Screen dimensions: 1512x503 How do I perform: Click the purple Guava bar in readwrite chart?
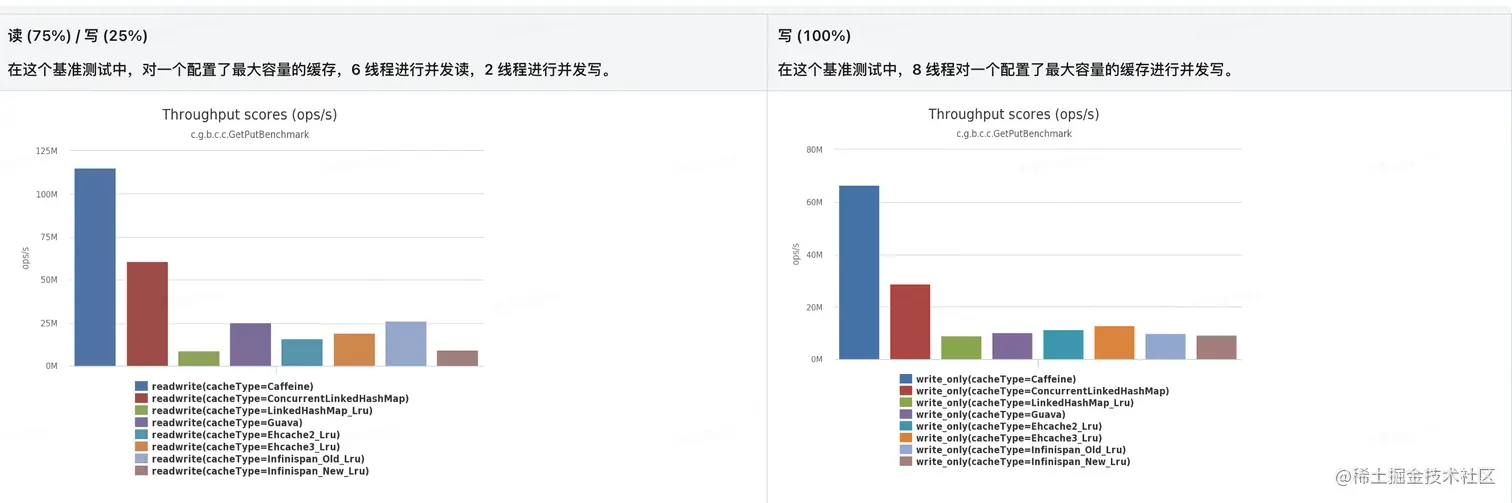(250, 344)
